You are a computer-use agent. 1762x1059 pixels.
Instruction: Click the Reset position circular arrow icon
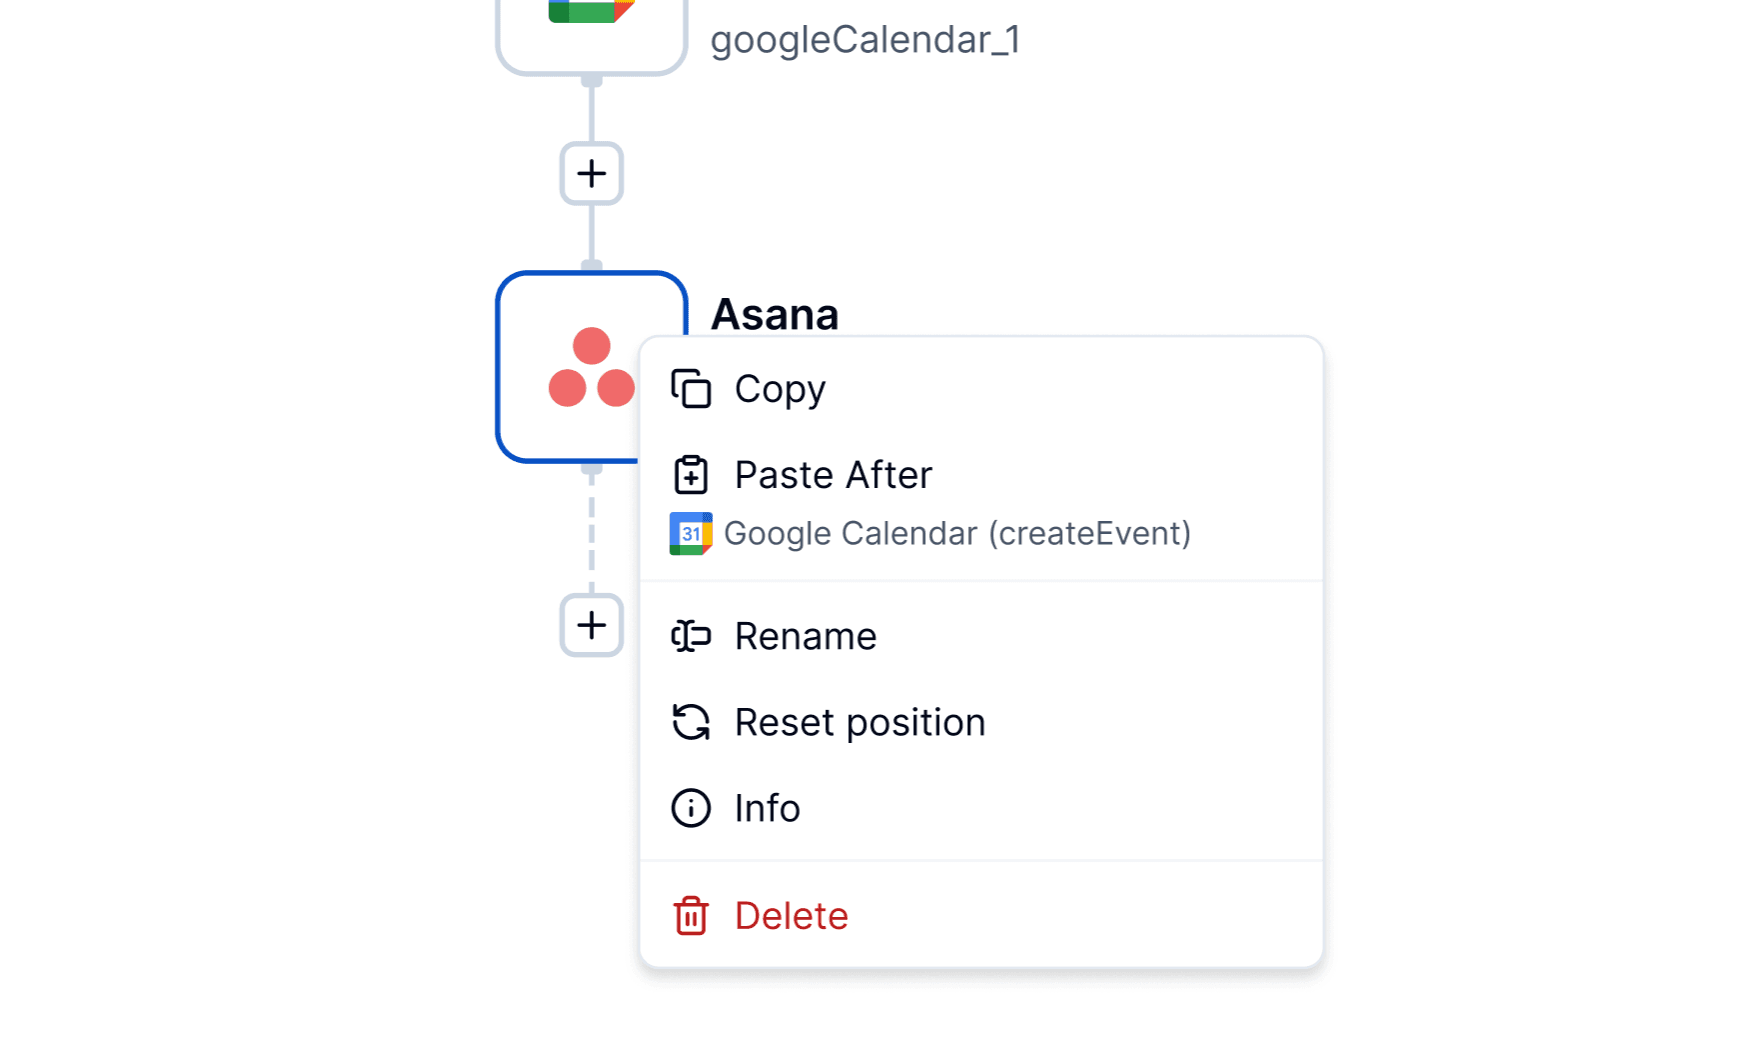(x=691, y=722)
